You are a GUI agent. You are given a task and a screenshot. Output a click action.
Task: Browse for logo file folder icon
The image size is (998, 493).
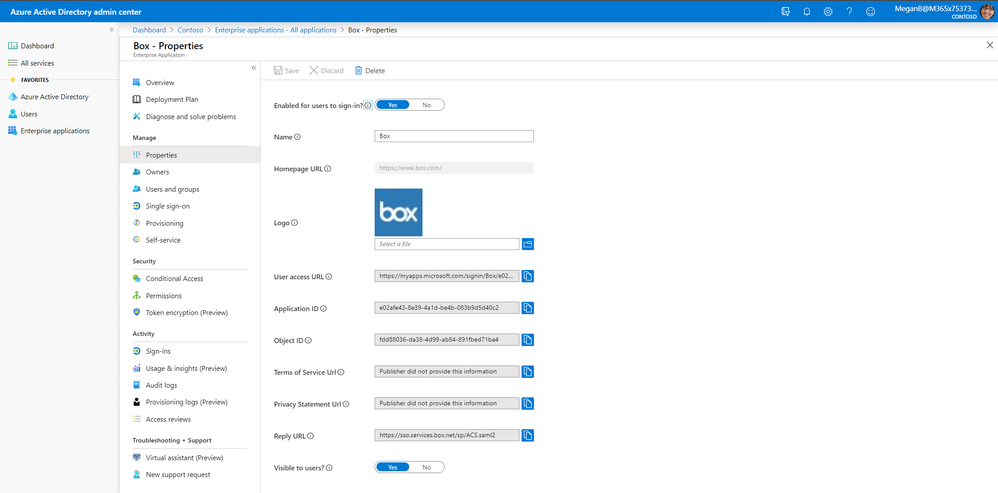(x=528, y=244)
